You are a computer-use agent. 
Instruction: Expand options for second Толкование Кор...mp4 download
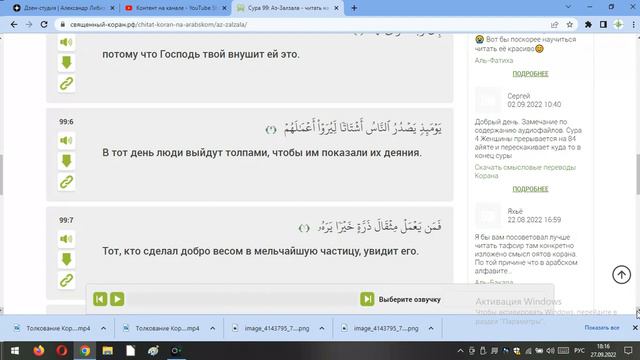pos(213,328)
